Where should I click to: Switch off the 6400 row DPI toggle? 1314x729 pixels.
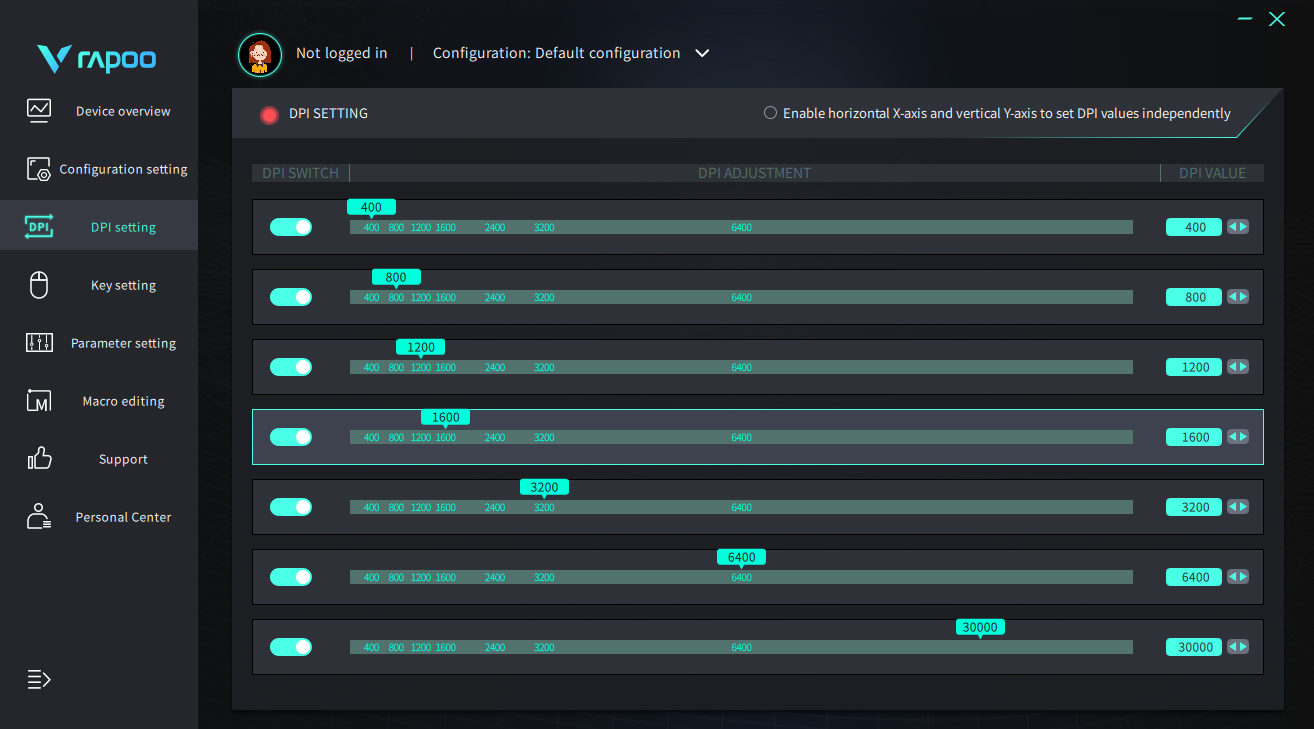pyautogui.click(x=291, y=577)
